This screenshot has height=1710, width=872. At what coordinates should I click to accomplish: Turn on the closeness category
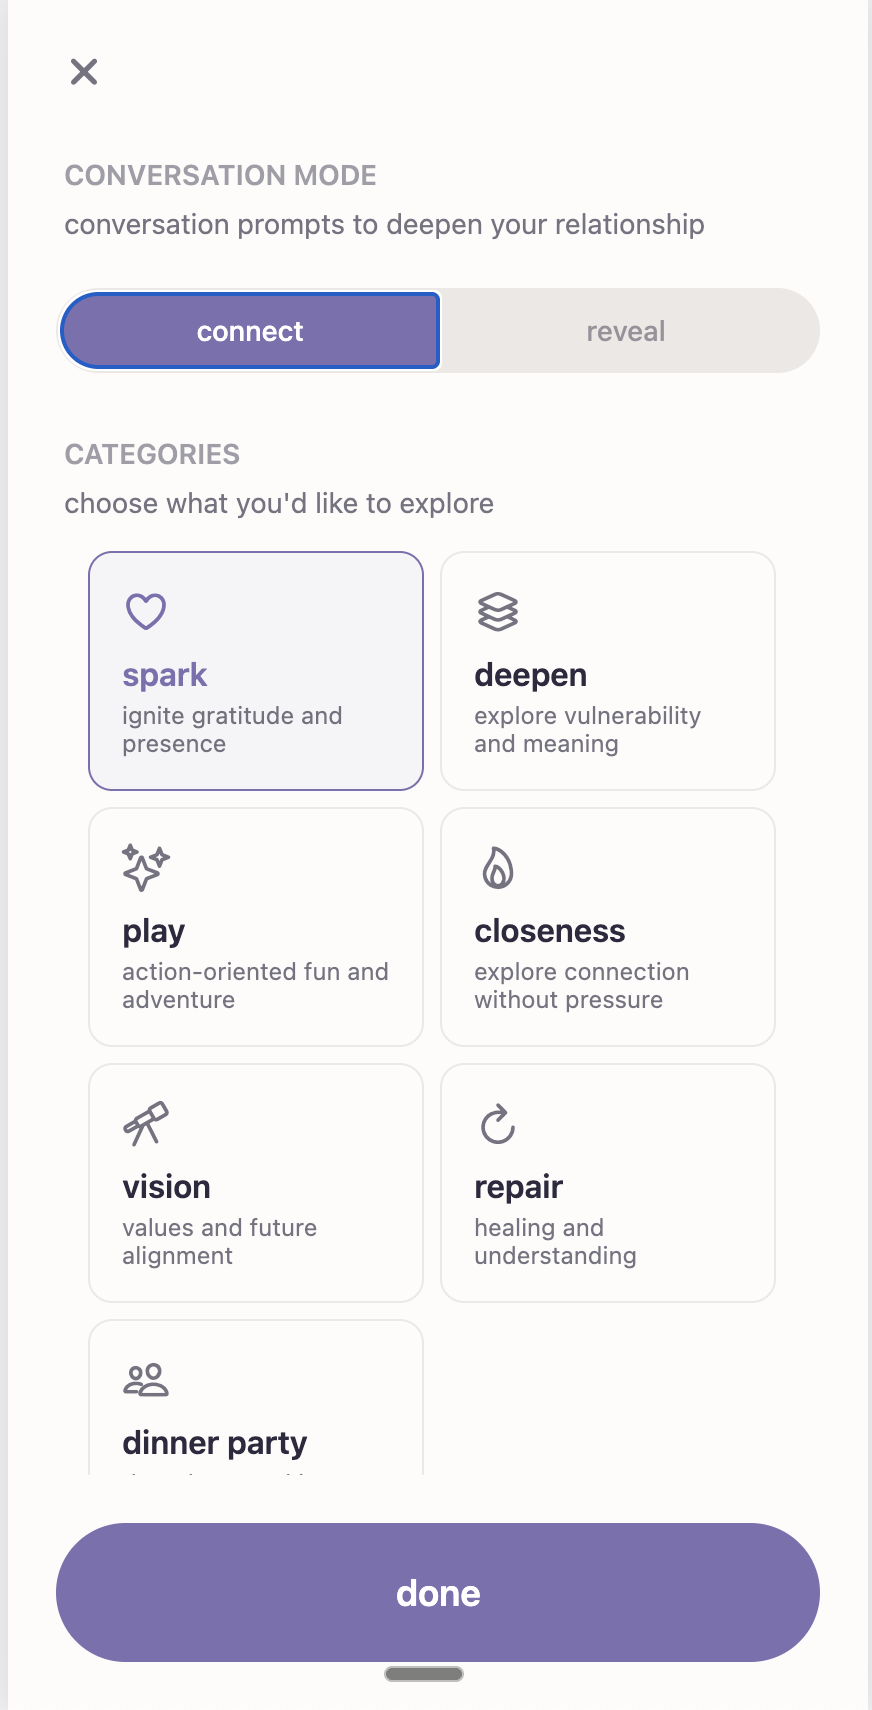607,927
